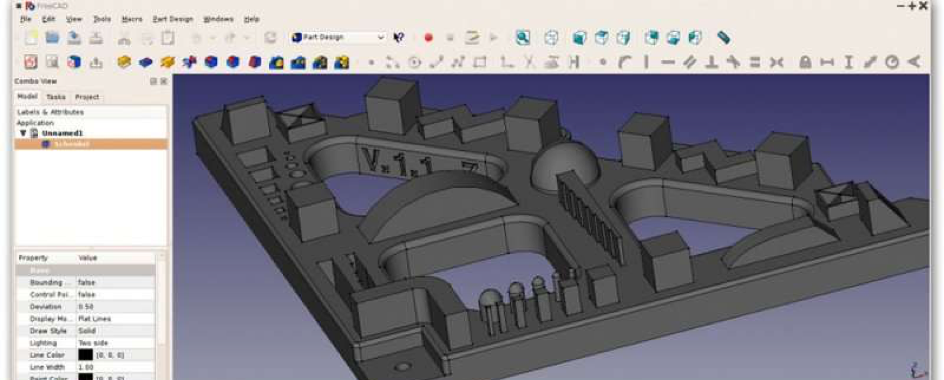Open the Edit menu
This screenshot has height=380, width=944.
pos(49,19)
